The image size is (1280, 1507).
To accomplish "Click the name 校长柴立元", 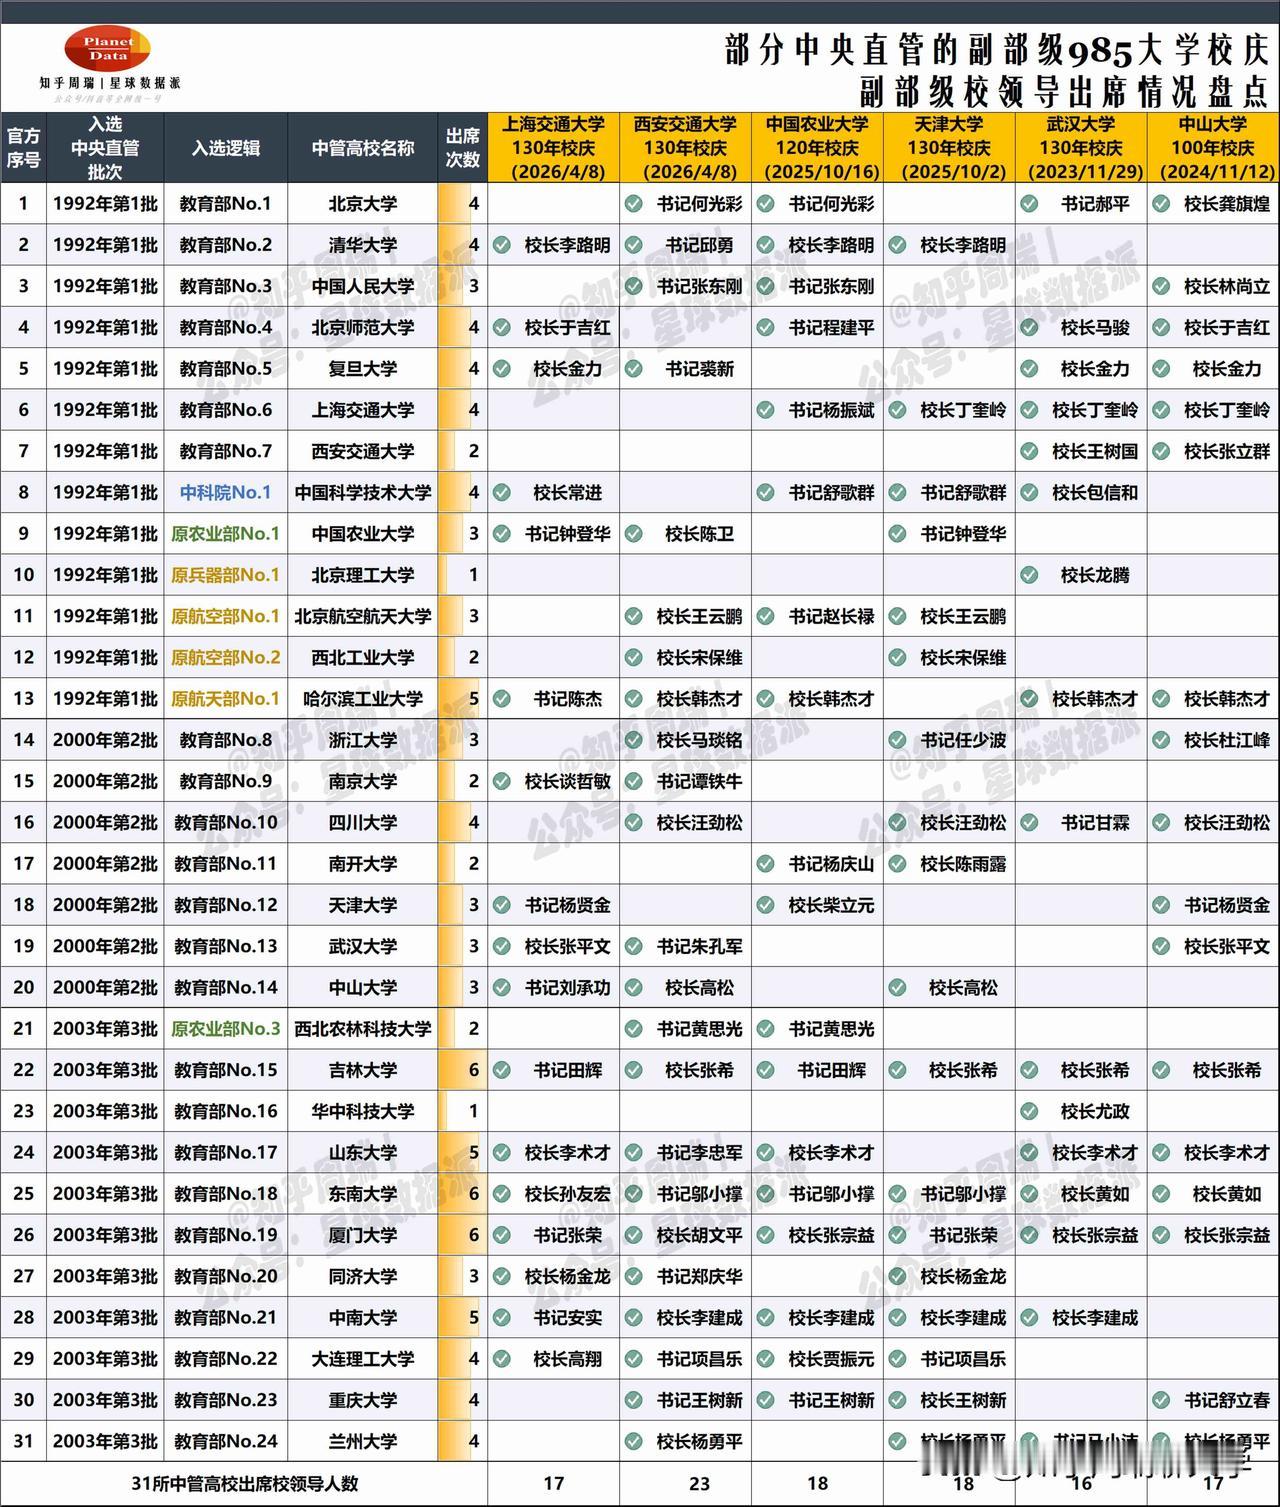I will pos(831,905).
